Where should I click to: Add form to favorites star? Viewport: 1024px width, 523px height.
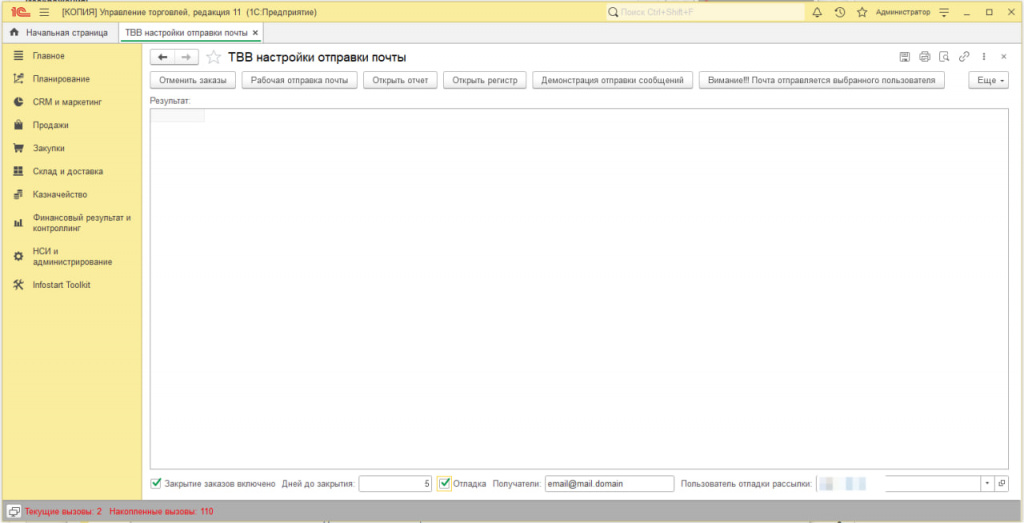click(x=214, y=57)
